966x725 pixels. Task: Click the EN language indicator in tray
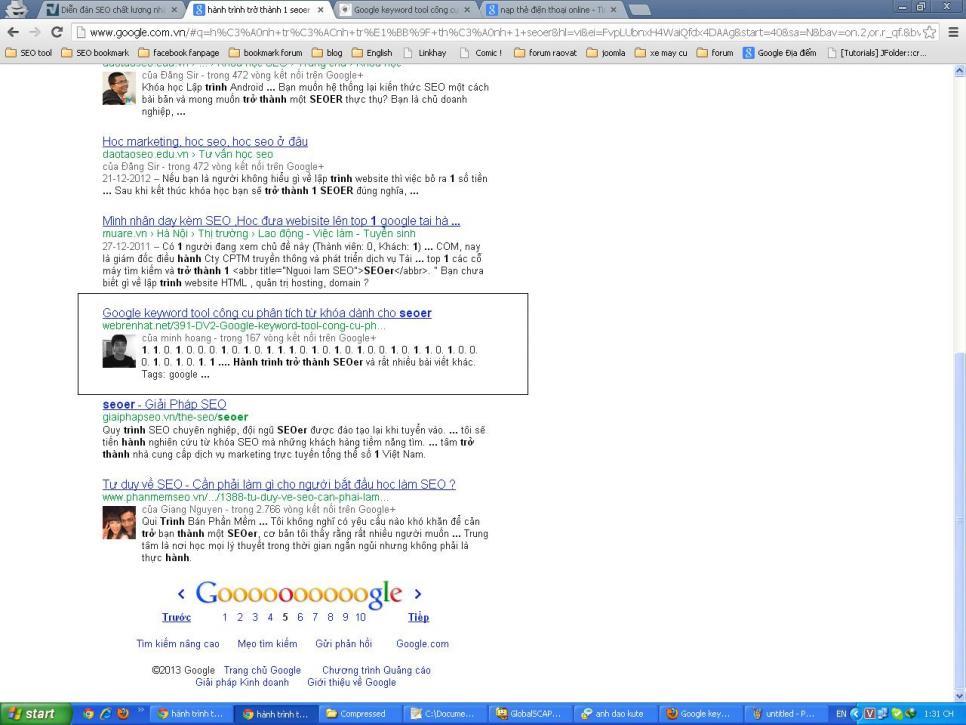coord(841,714)
